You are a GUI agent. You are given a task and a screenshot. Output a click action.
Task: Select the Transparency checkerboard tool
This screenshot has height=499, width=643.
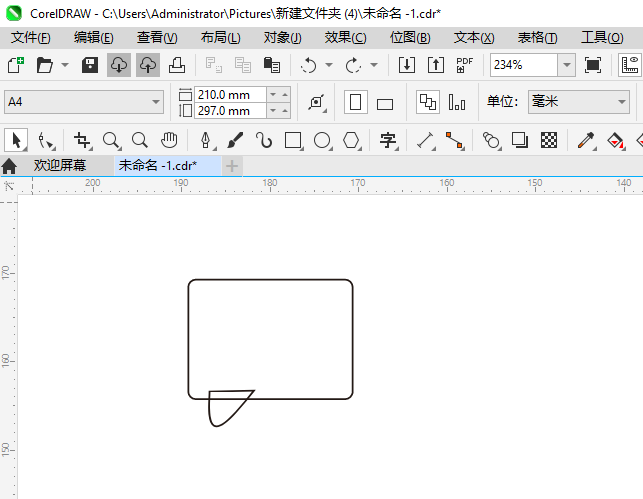(549, 141)
